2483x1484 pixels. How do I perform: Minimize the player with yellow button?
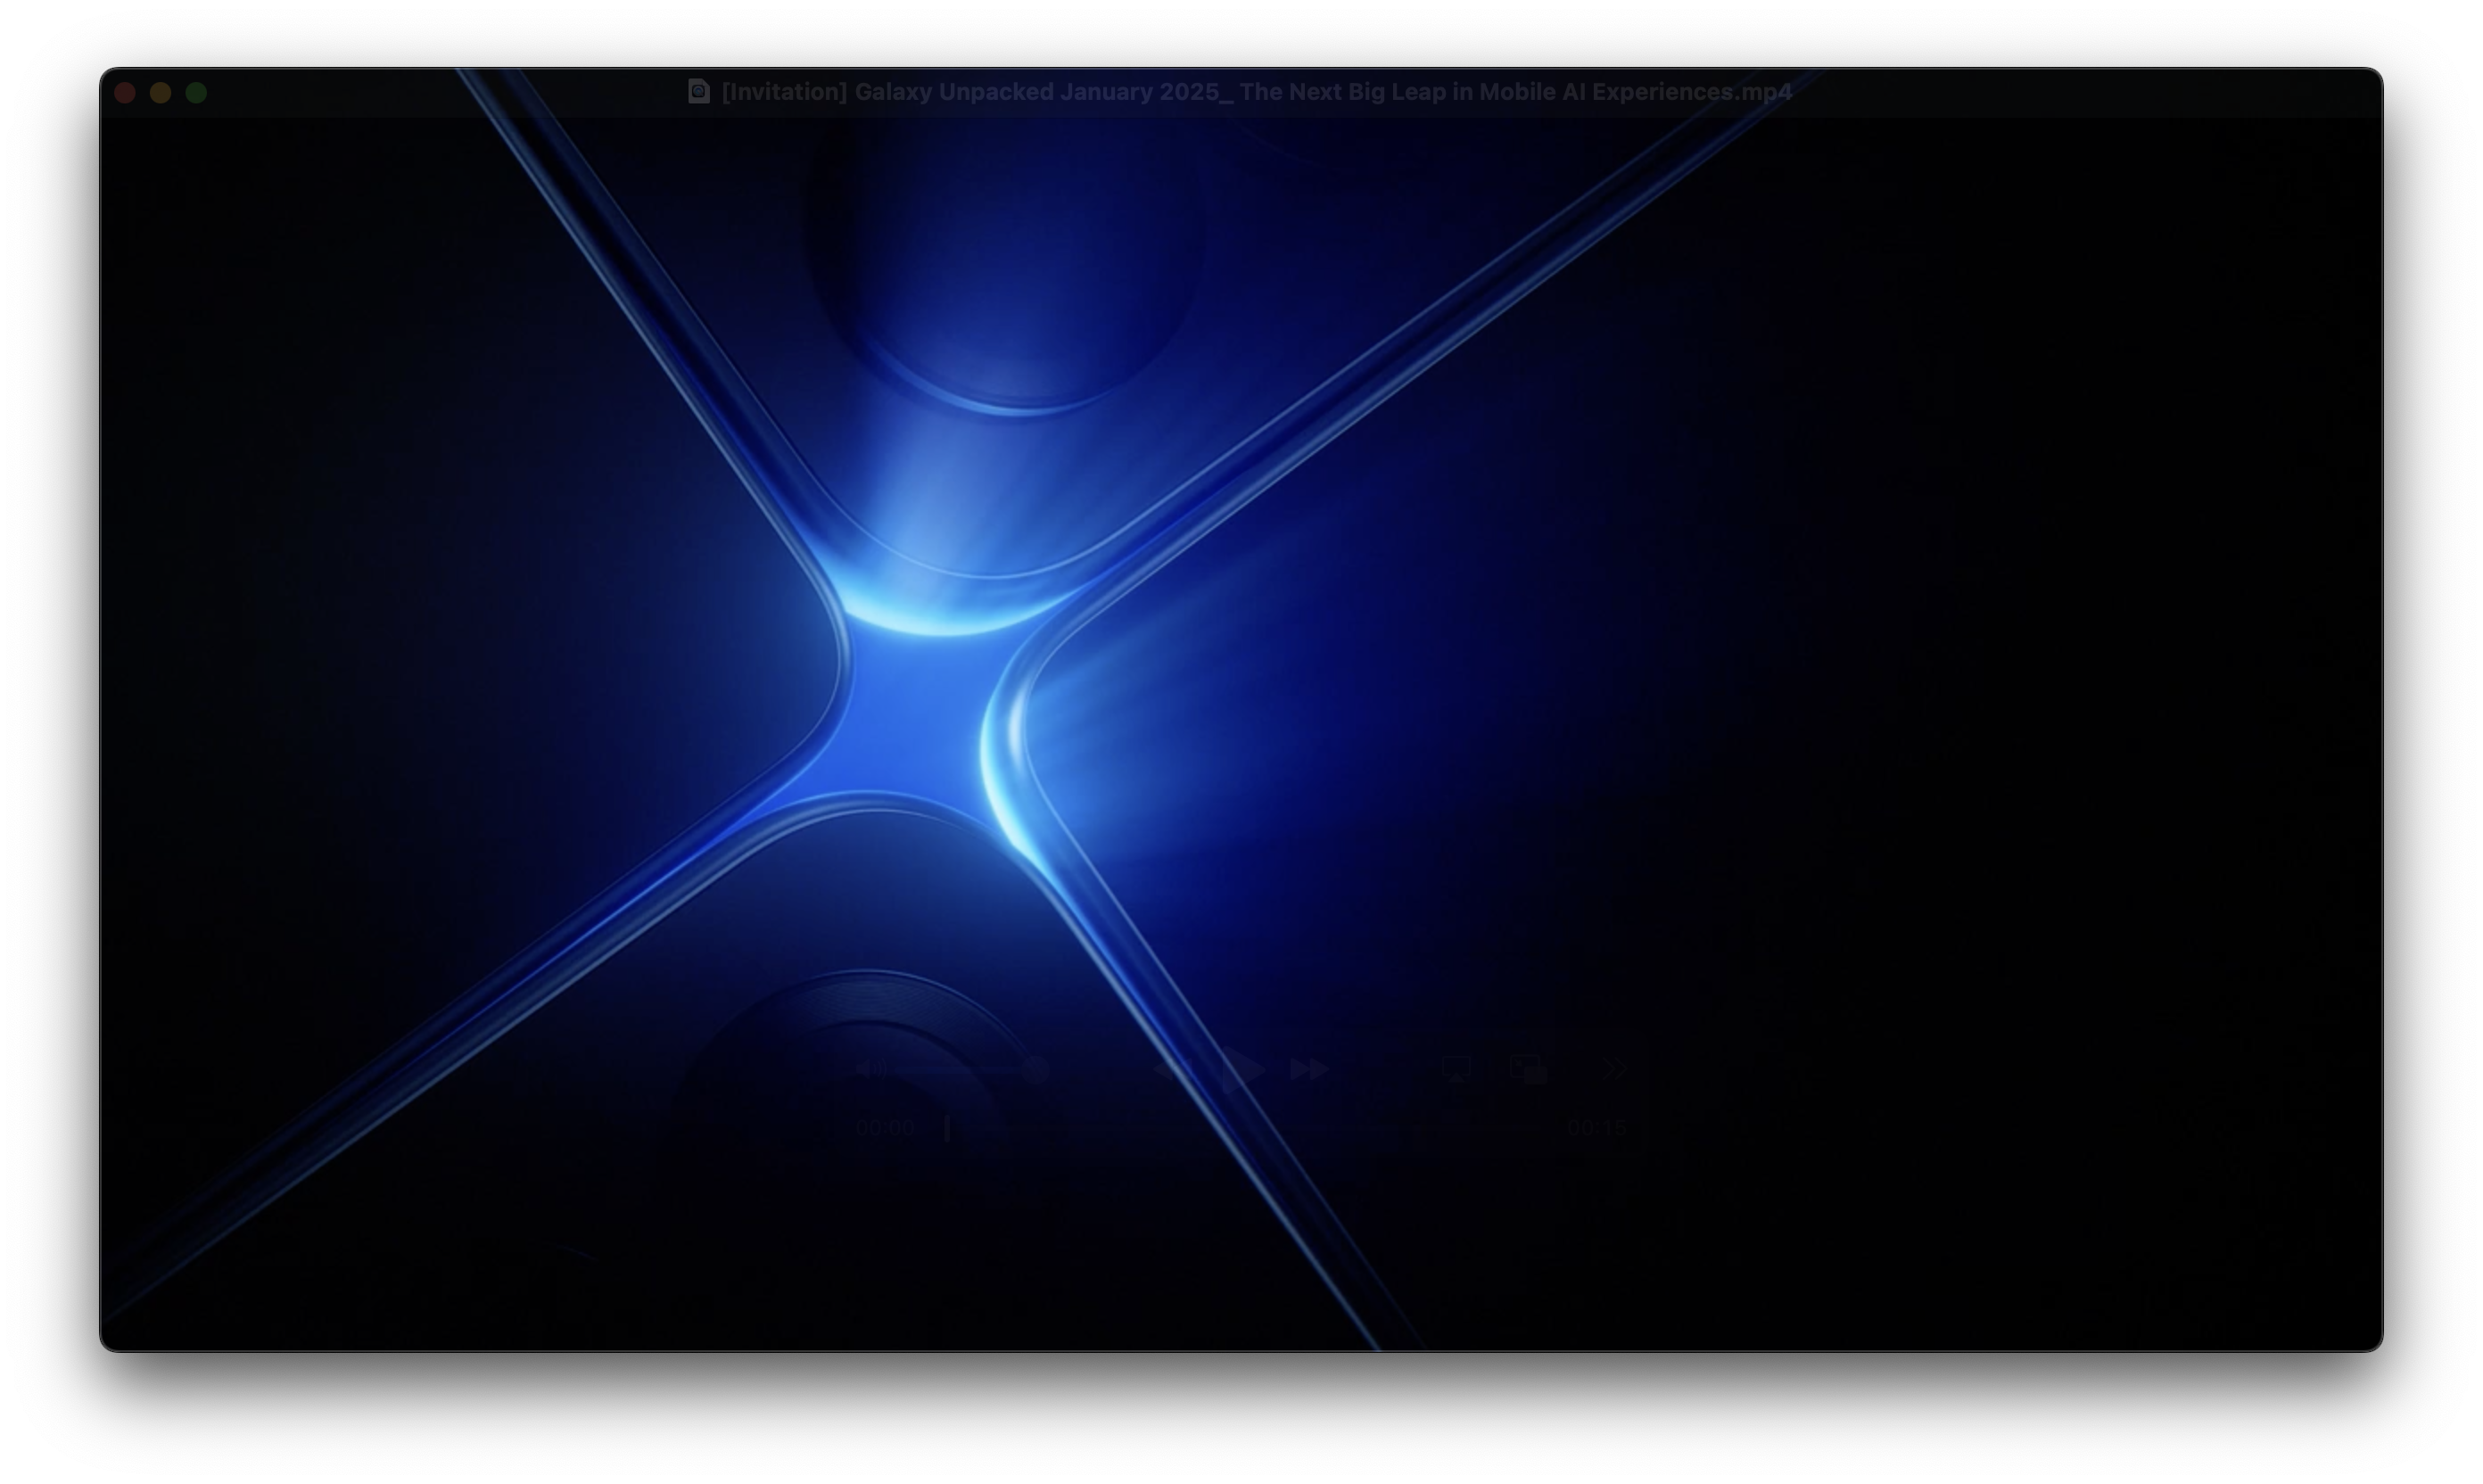[x=161, y=93]
